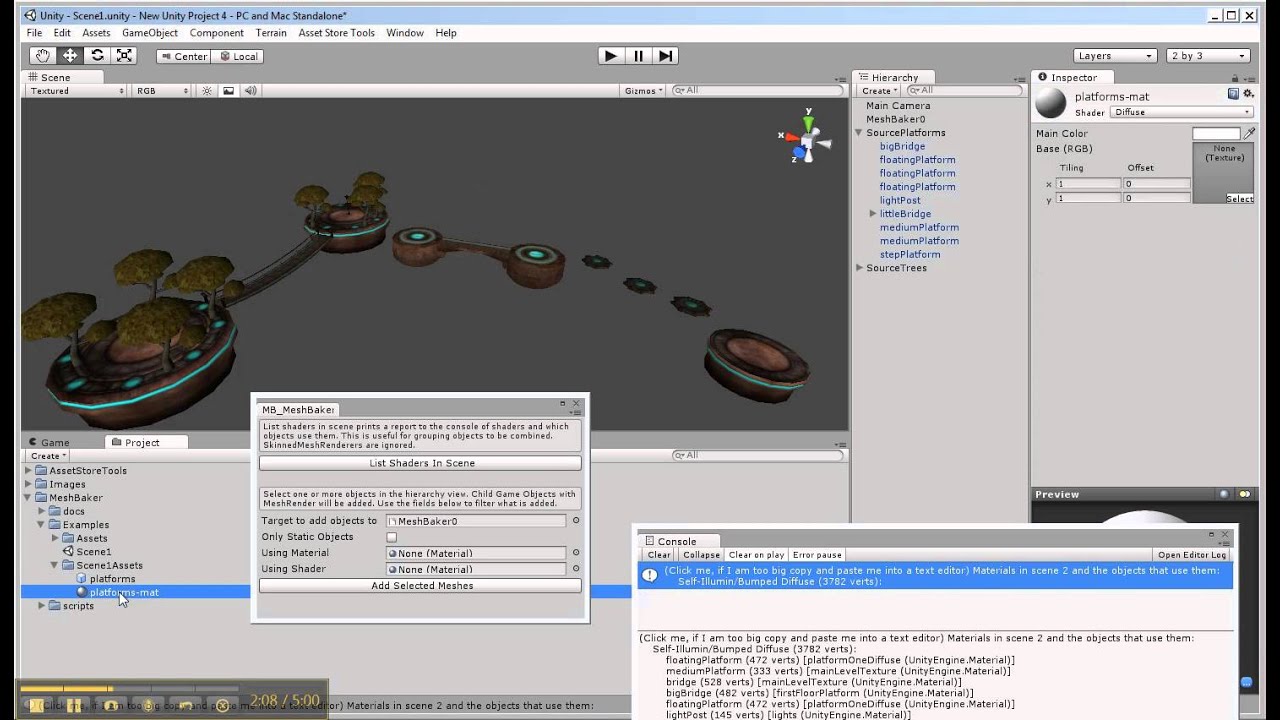Open the GameObject menu
Viewport: 1280px width, 720px height.
(x=150, y=33)
